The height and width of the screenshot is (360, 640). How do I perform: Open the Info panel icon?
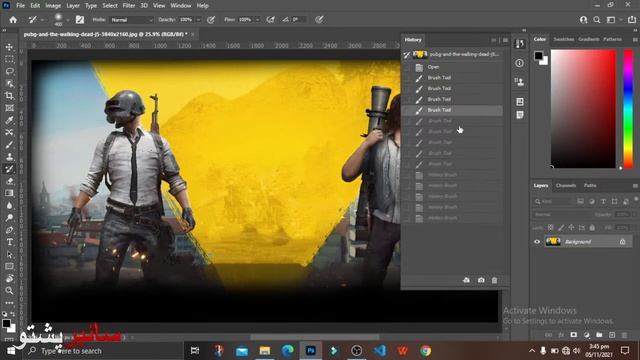pyautogui.click(x=520, y=63)
